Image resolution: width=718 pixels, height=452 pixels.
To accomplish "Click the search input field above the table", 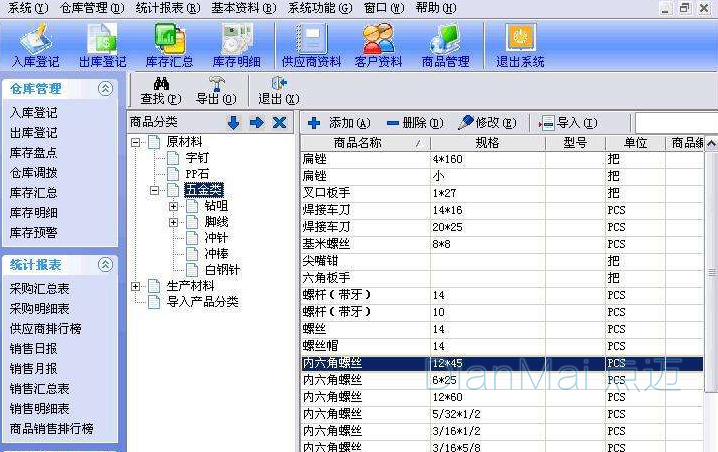I will pos(675,122).
